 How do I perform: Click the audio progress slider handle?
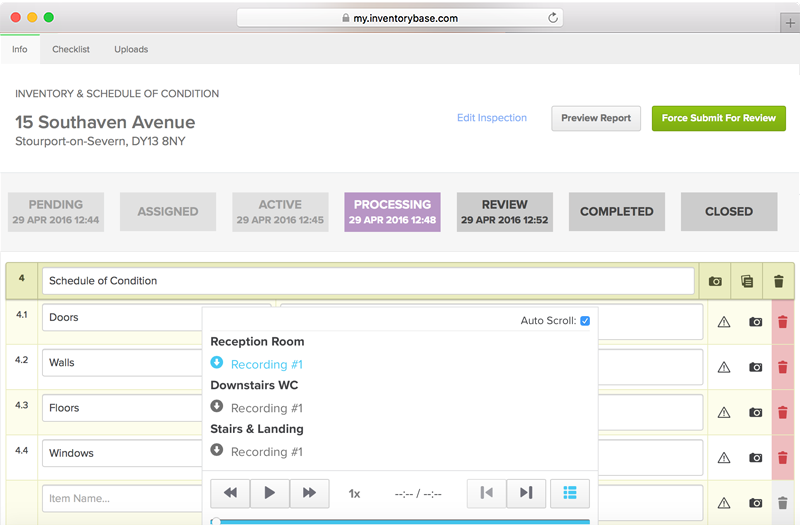(x=216, y=521)
